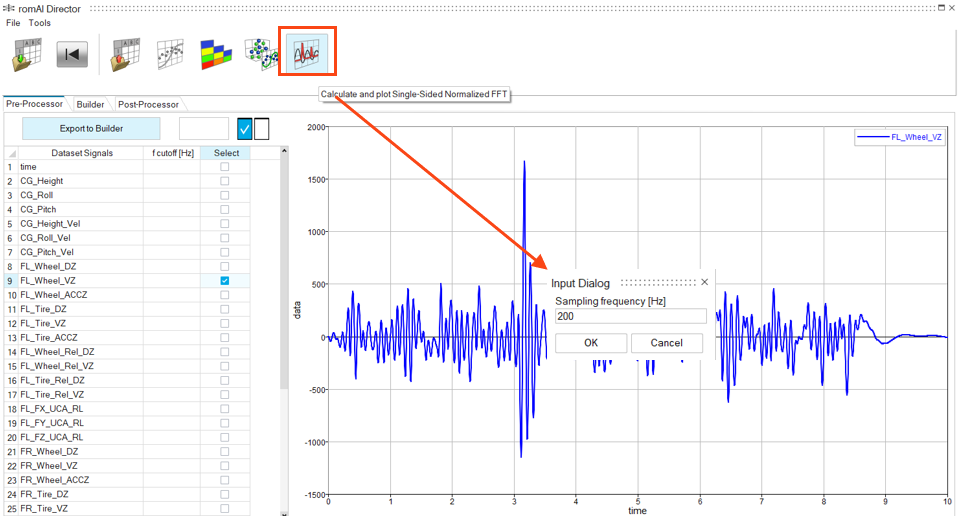Click the Single-Sided Normalized FFT icon
The width and height of the screenshot is (967, 516).
(306, 52)
